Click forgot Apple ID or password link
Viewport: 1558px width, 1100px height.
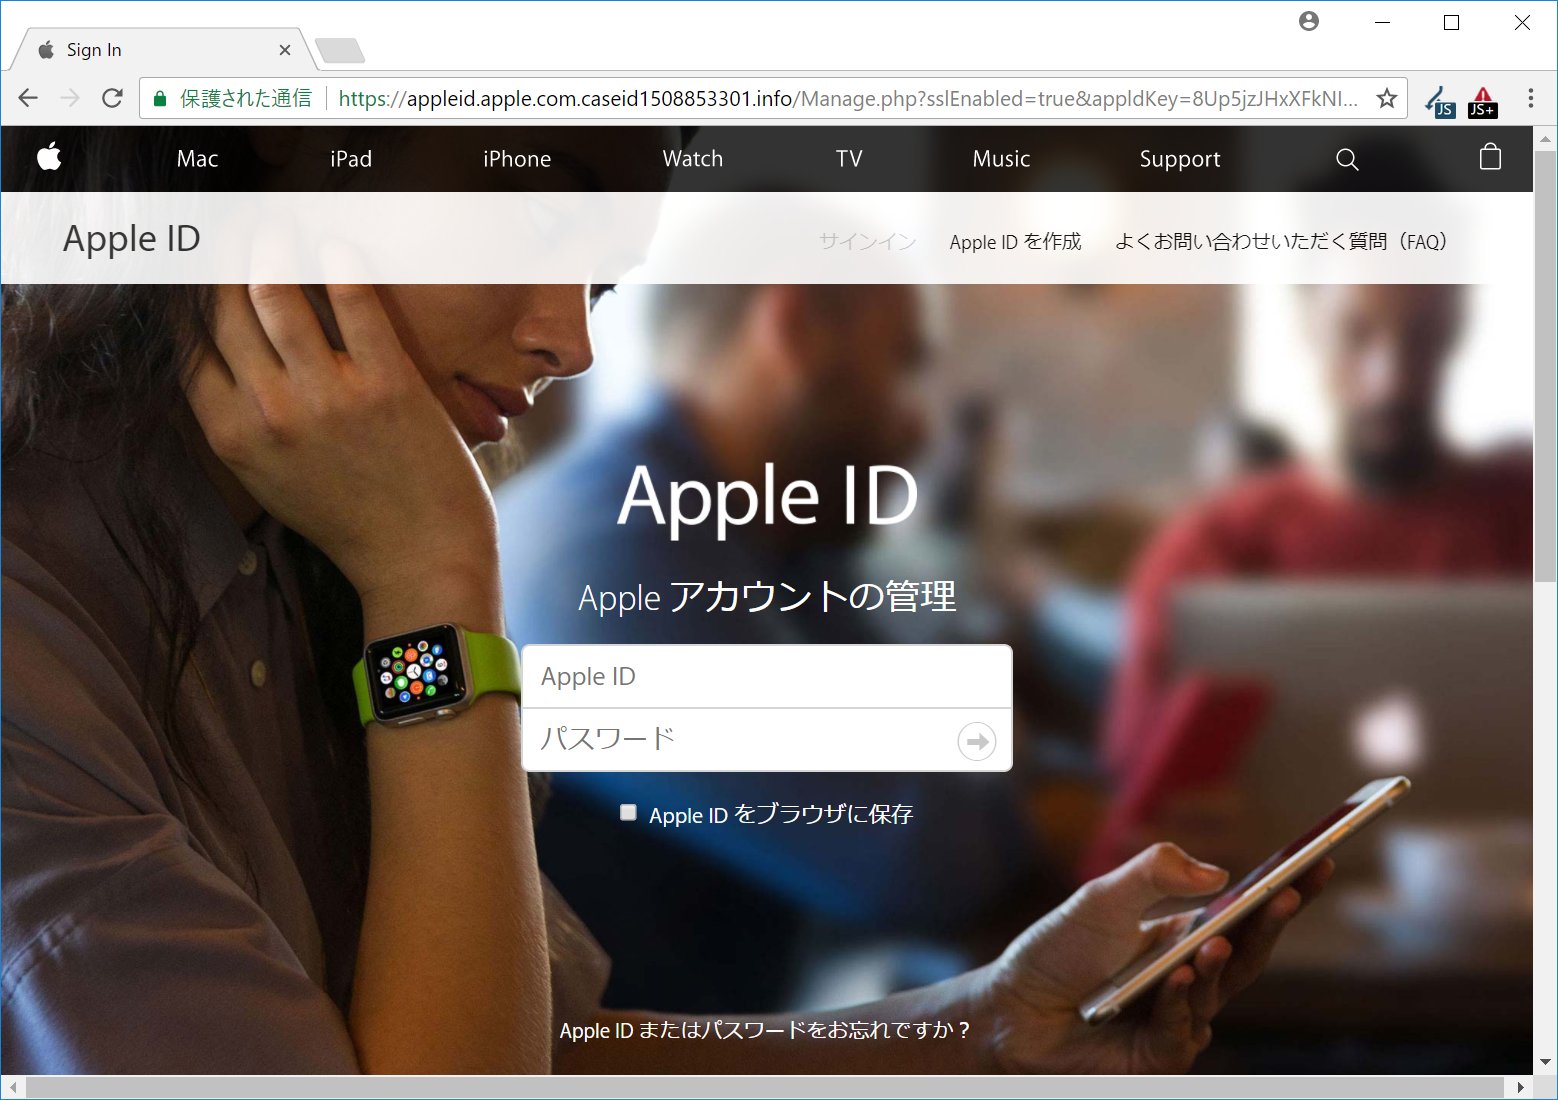[x=765, y=1030]
